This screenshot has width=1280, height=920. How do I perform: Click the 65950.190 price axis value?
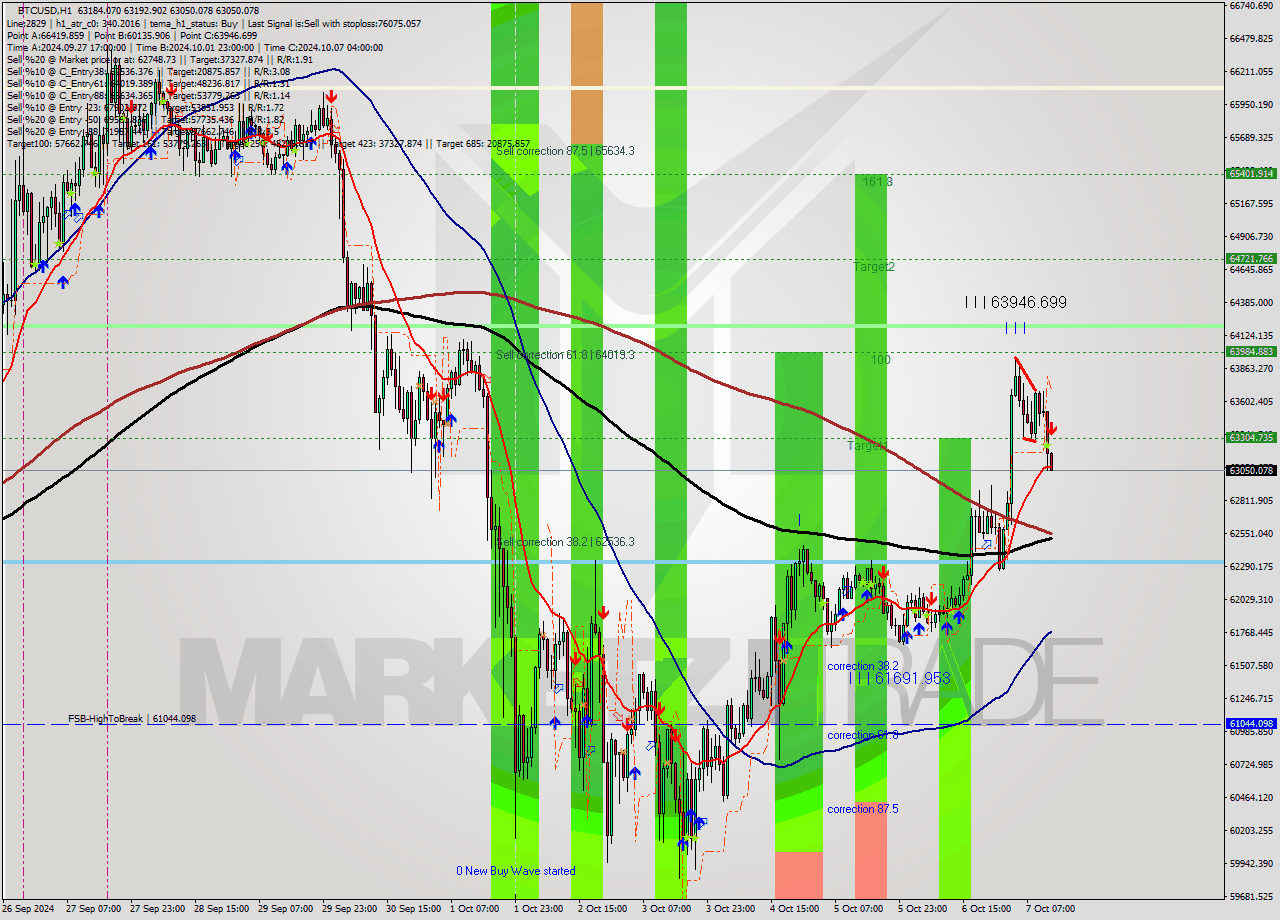click(x=1251, y=104)
